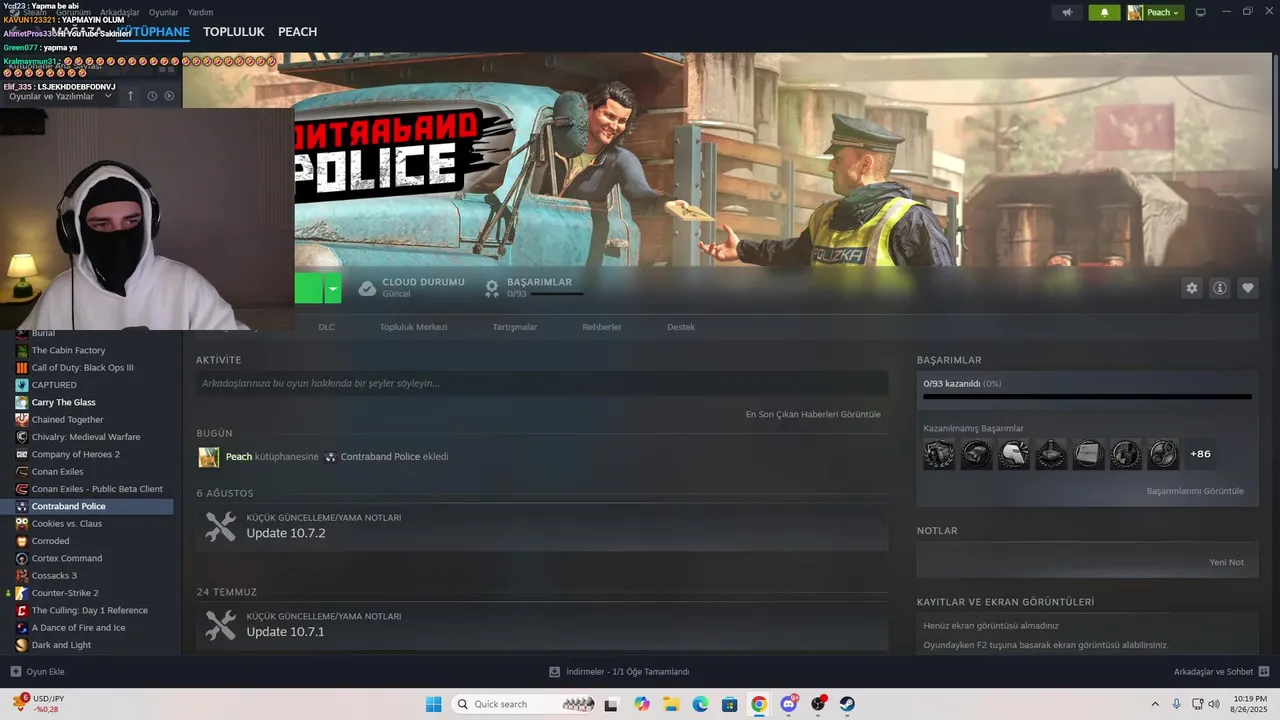Click Başarımlarımı Görüntüle link

[1195, 491]
